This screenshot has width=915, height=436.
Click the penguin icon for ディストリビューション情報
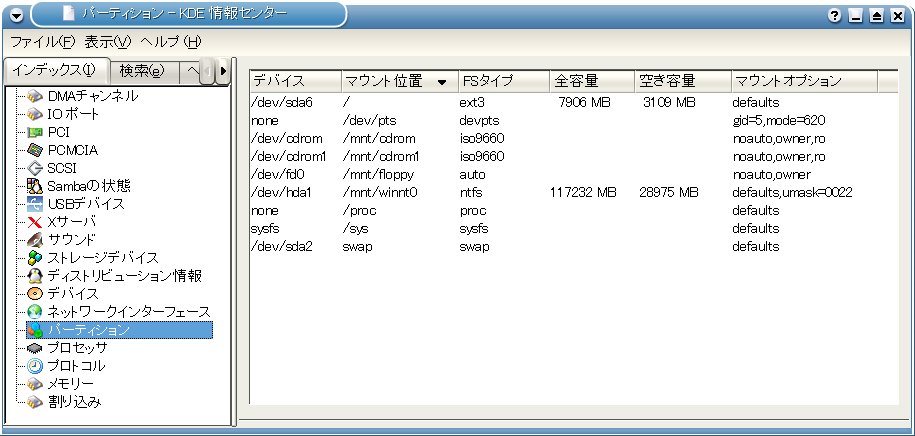[35, 276]
